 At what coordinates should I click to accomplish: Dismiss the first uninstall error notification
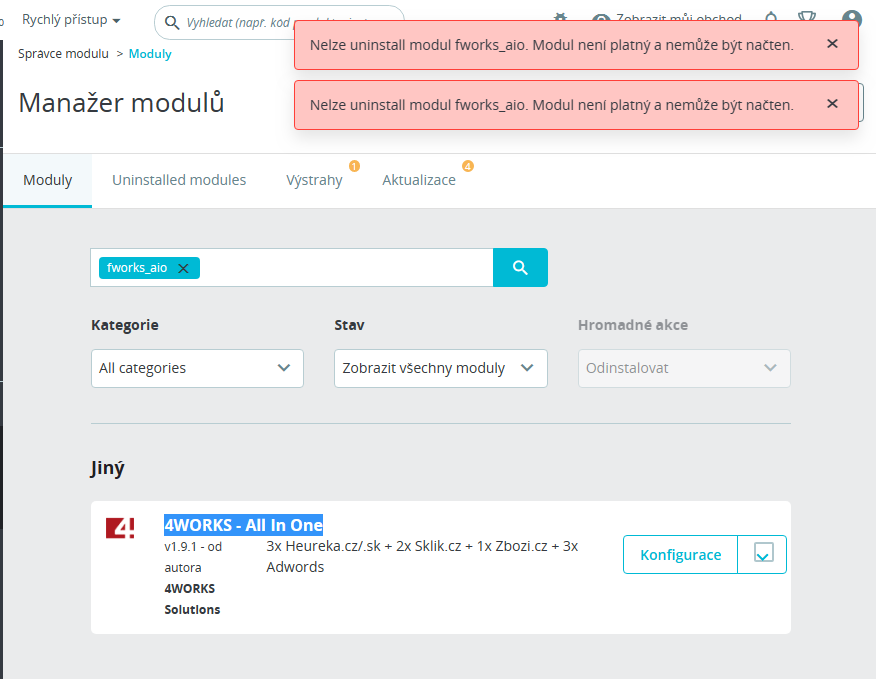tap(832, 44)
